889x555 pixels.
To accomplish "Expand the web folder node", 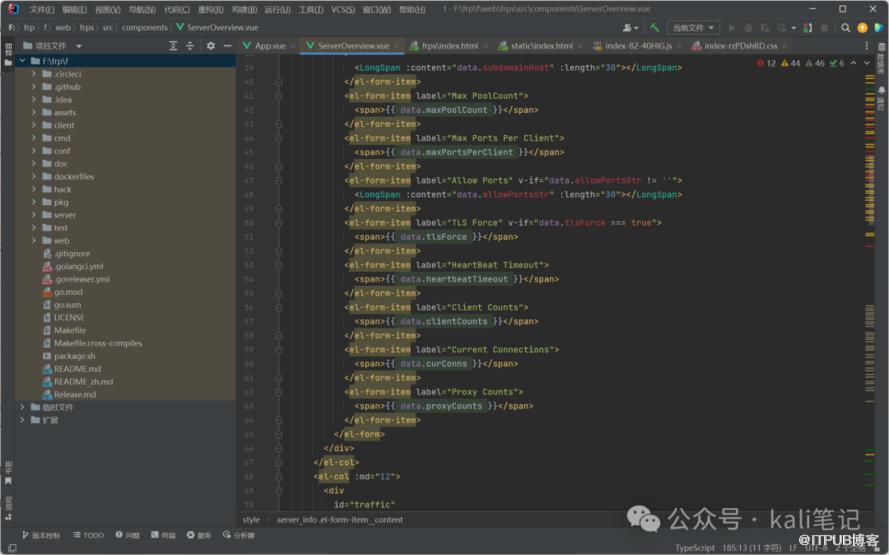I will click(33, 241).
